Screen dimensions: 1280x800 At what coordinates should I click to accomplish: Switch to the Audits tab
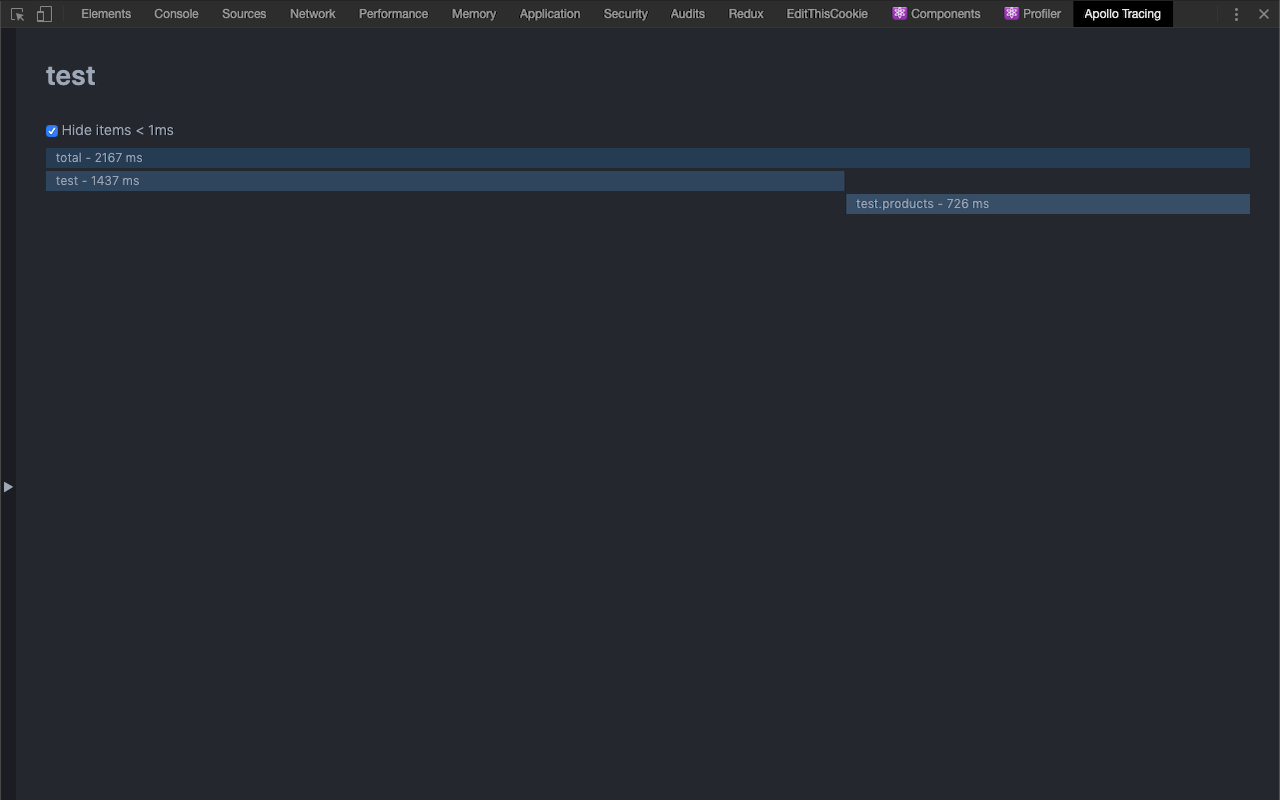(688, 14)
